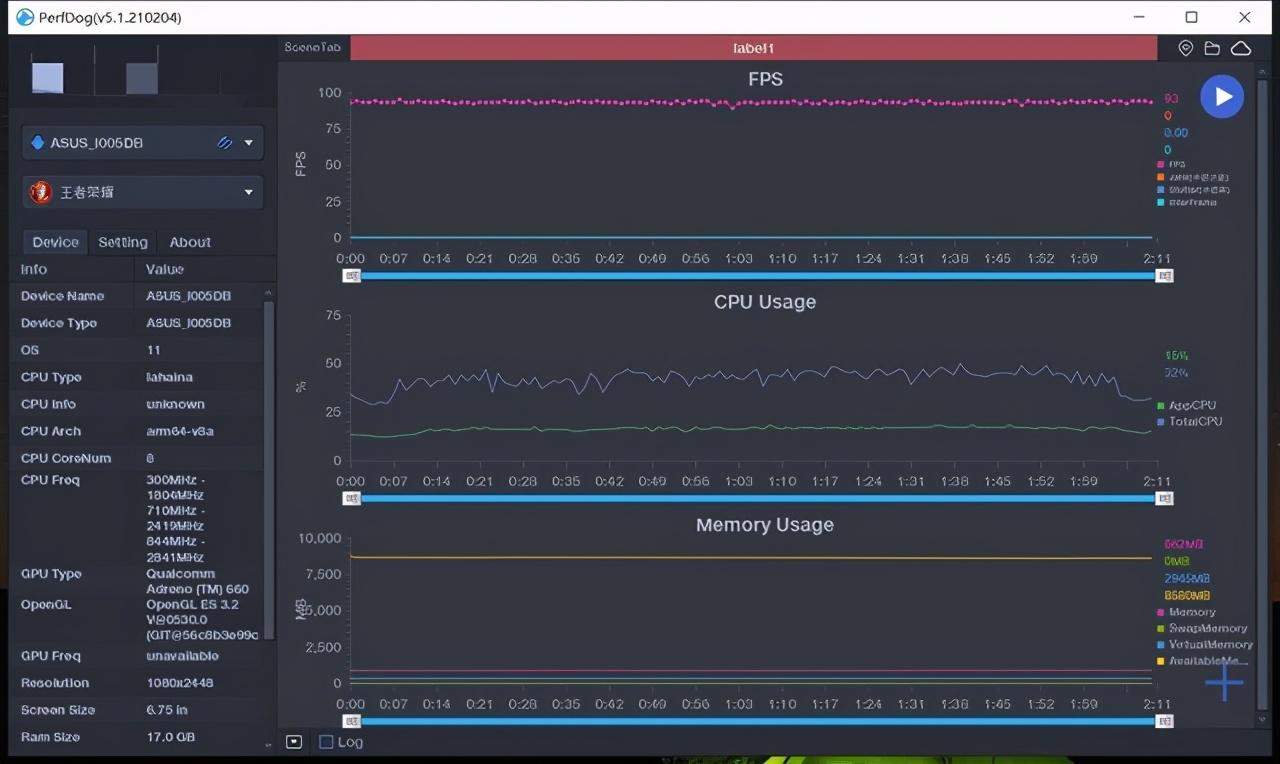Enable the Log checkbox

326,742
